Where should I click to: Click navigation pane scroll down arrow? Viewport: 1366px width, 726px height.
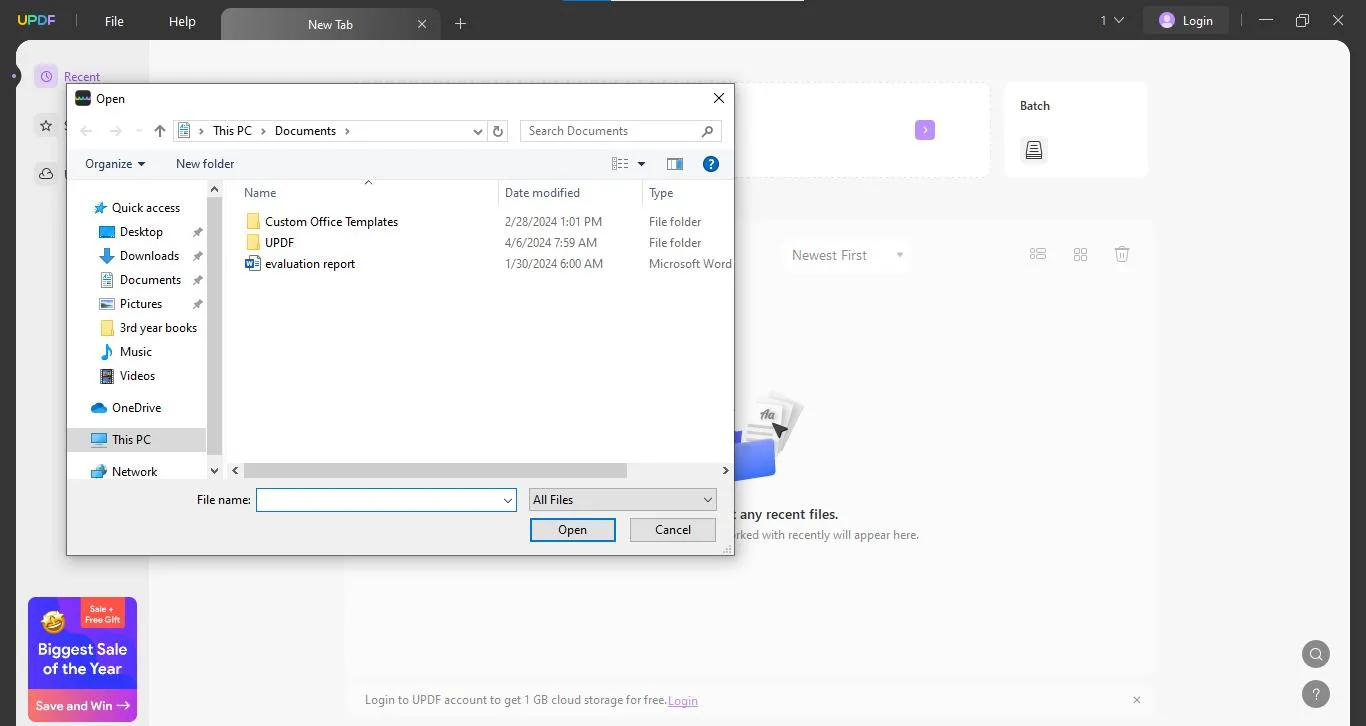click(214, 470)
